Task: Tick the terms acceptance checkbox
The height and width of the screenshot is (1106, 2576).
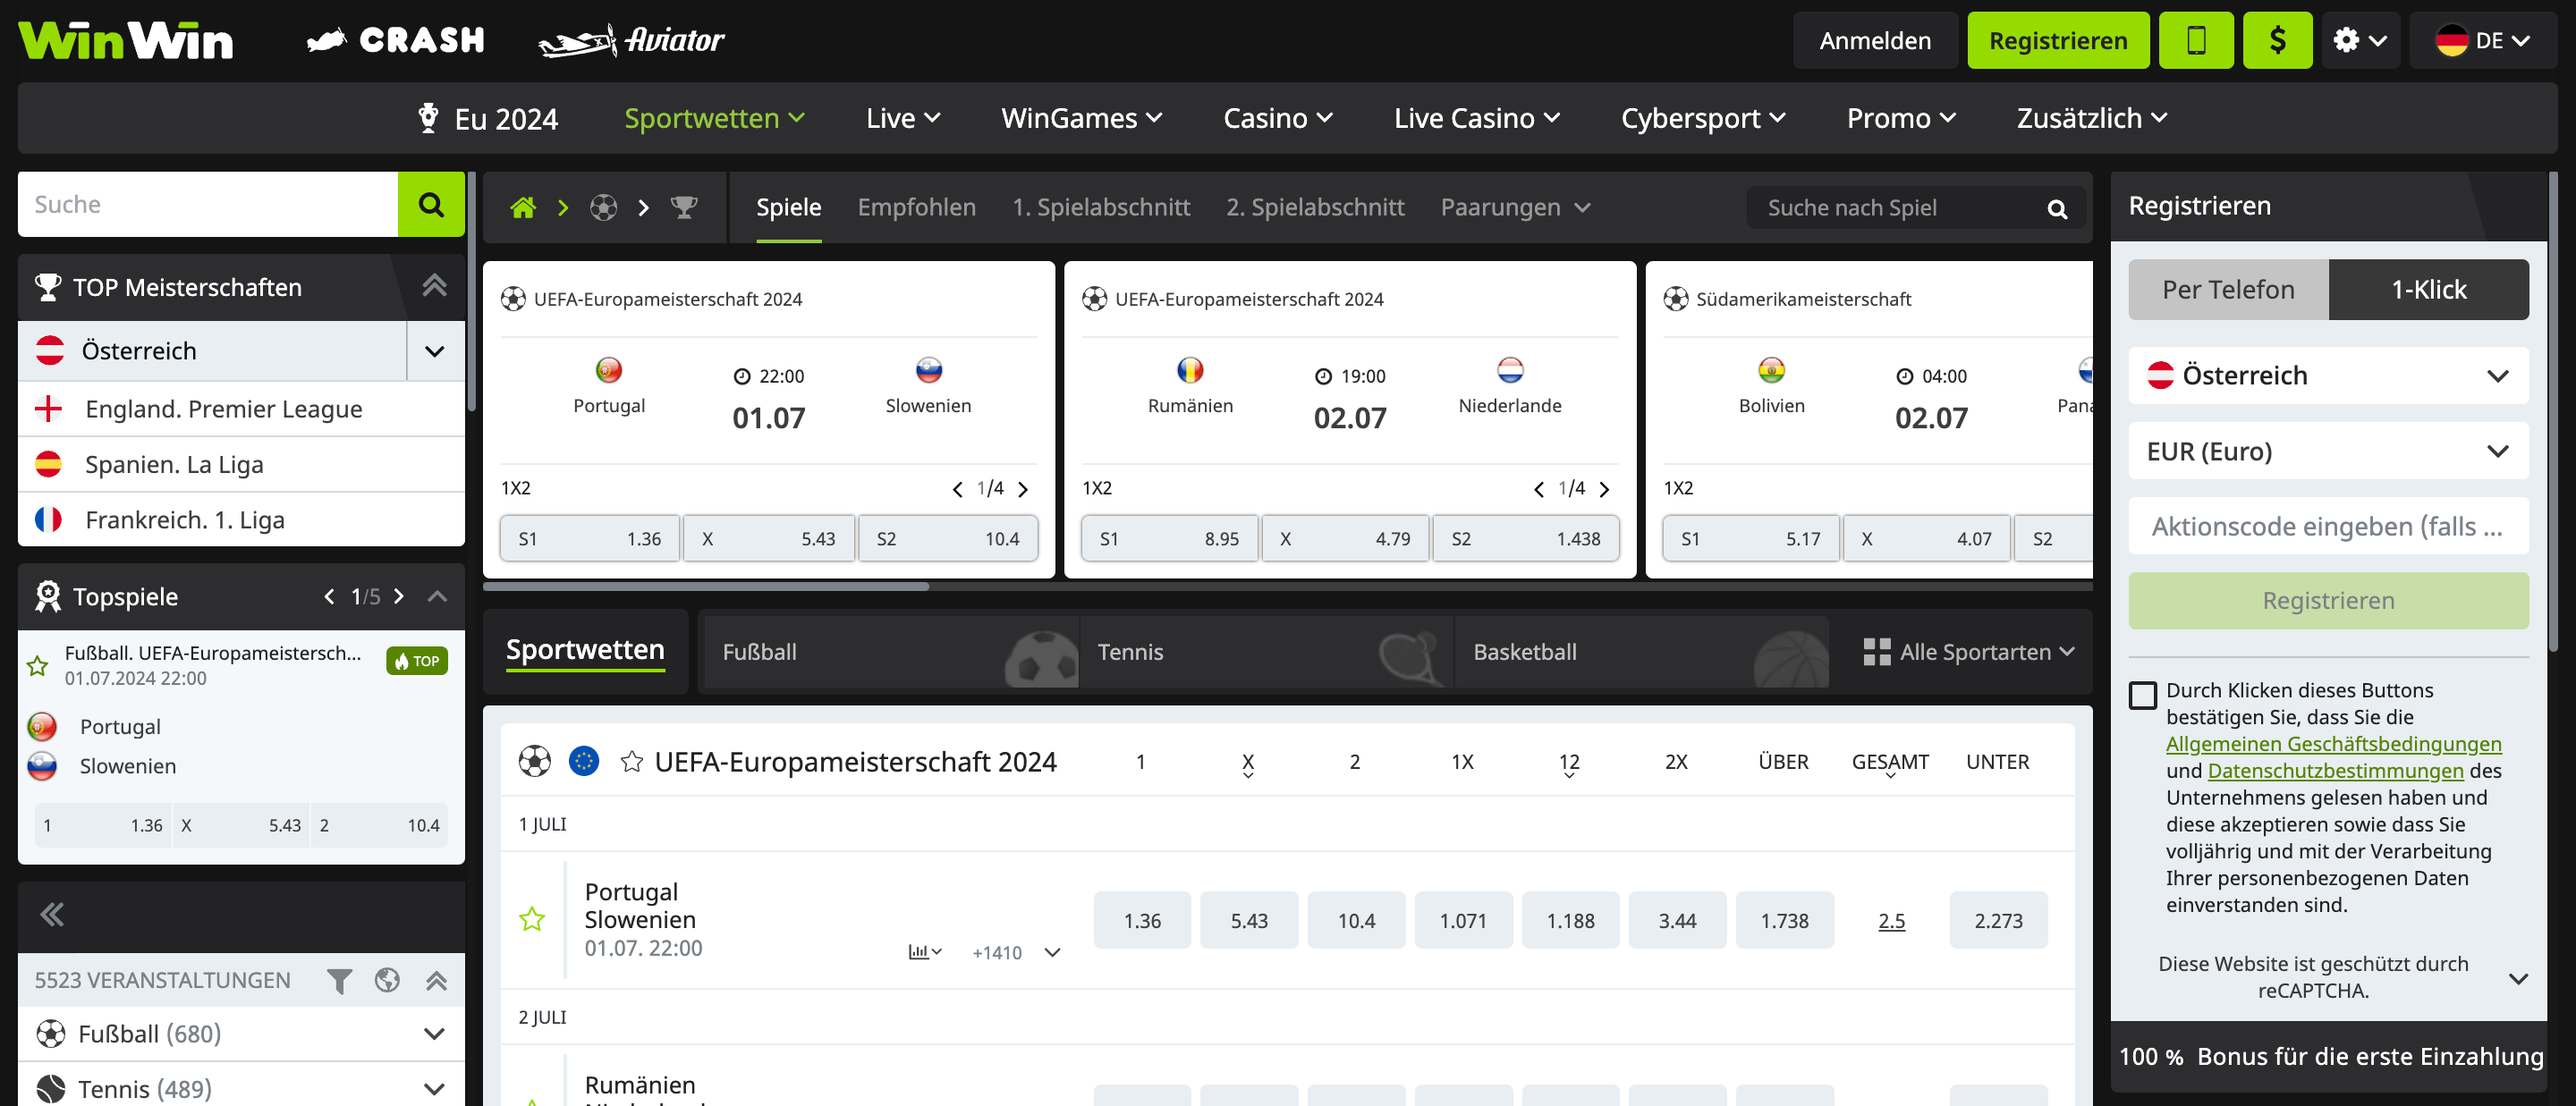Action: tap(2142, 694)
